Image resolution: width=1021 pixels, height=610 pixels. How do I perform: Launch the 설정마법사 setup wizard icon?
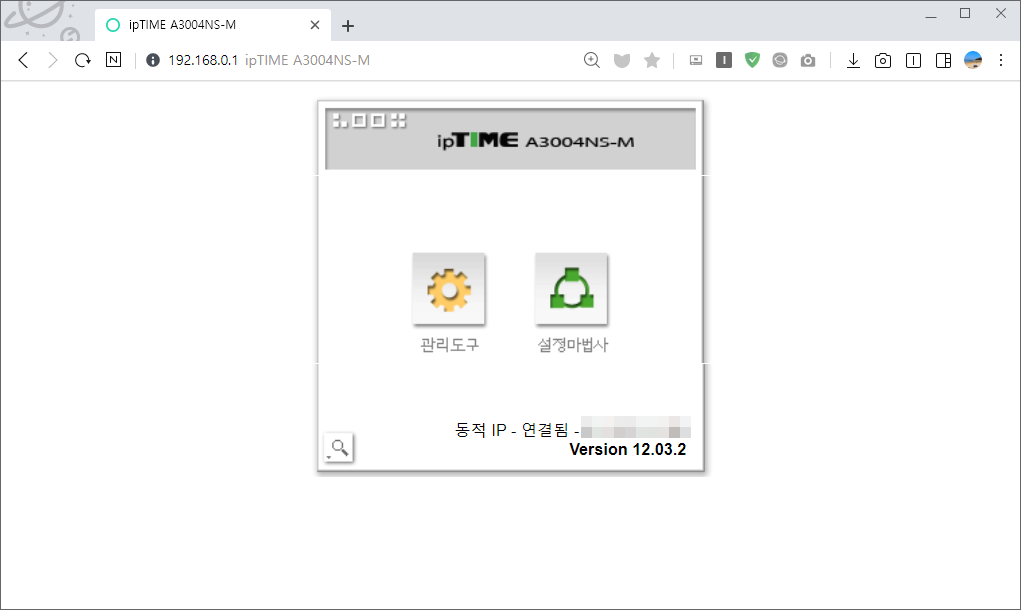pos(571,289)
